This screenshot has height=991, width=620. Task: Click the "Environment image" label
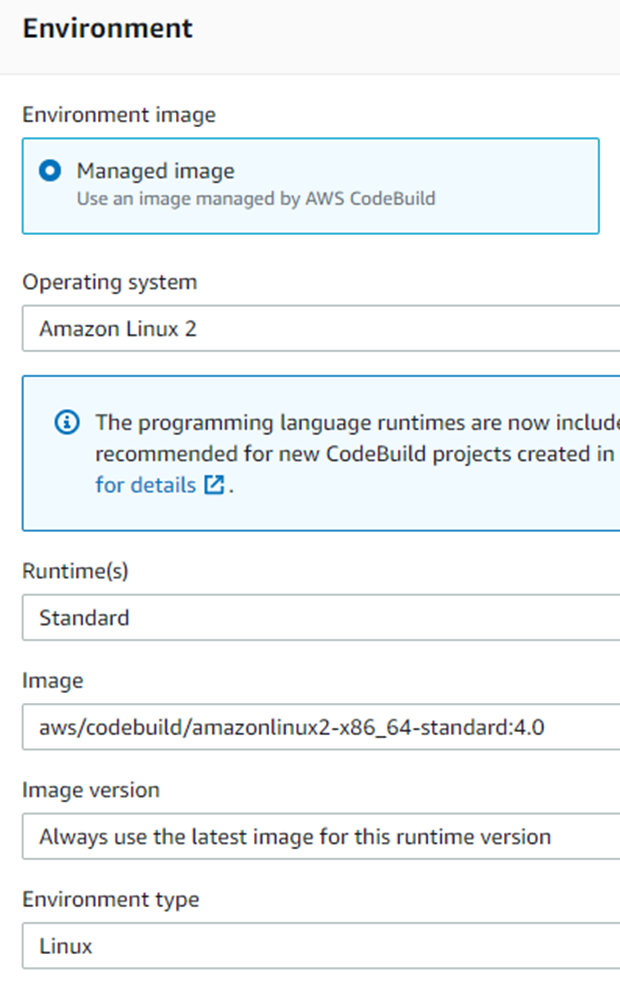coord(119,115)
